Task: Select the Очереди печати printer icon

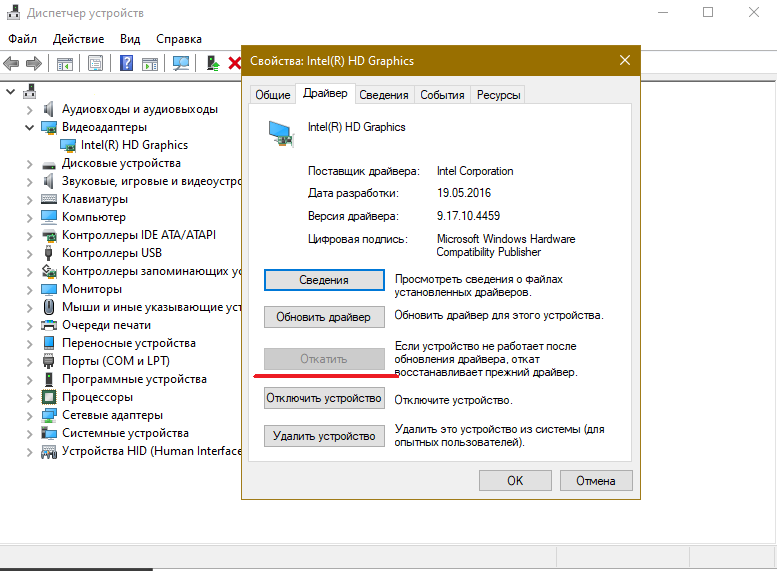Action: [49, 325]
